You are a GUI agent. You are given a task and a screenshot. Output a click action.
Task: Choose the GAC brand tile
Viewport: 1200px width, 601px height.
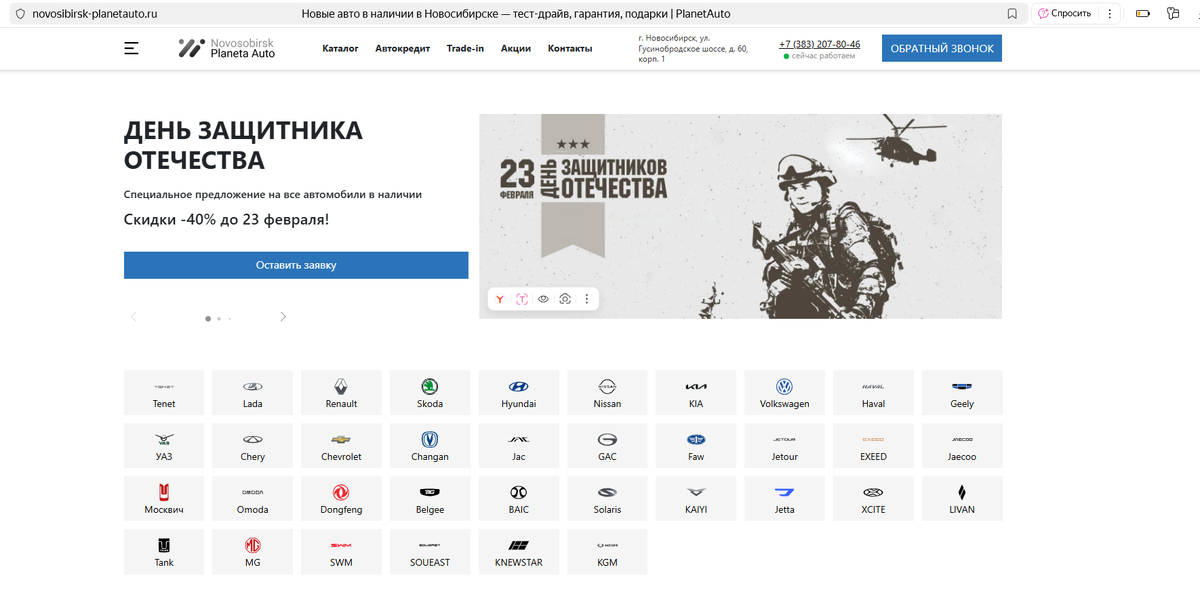click(x=607, y=445)
